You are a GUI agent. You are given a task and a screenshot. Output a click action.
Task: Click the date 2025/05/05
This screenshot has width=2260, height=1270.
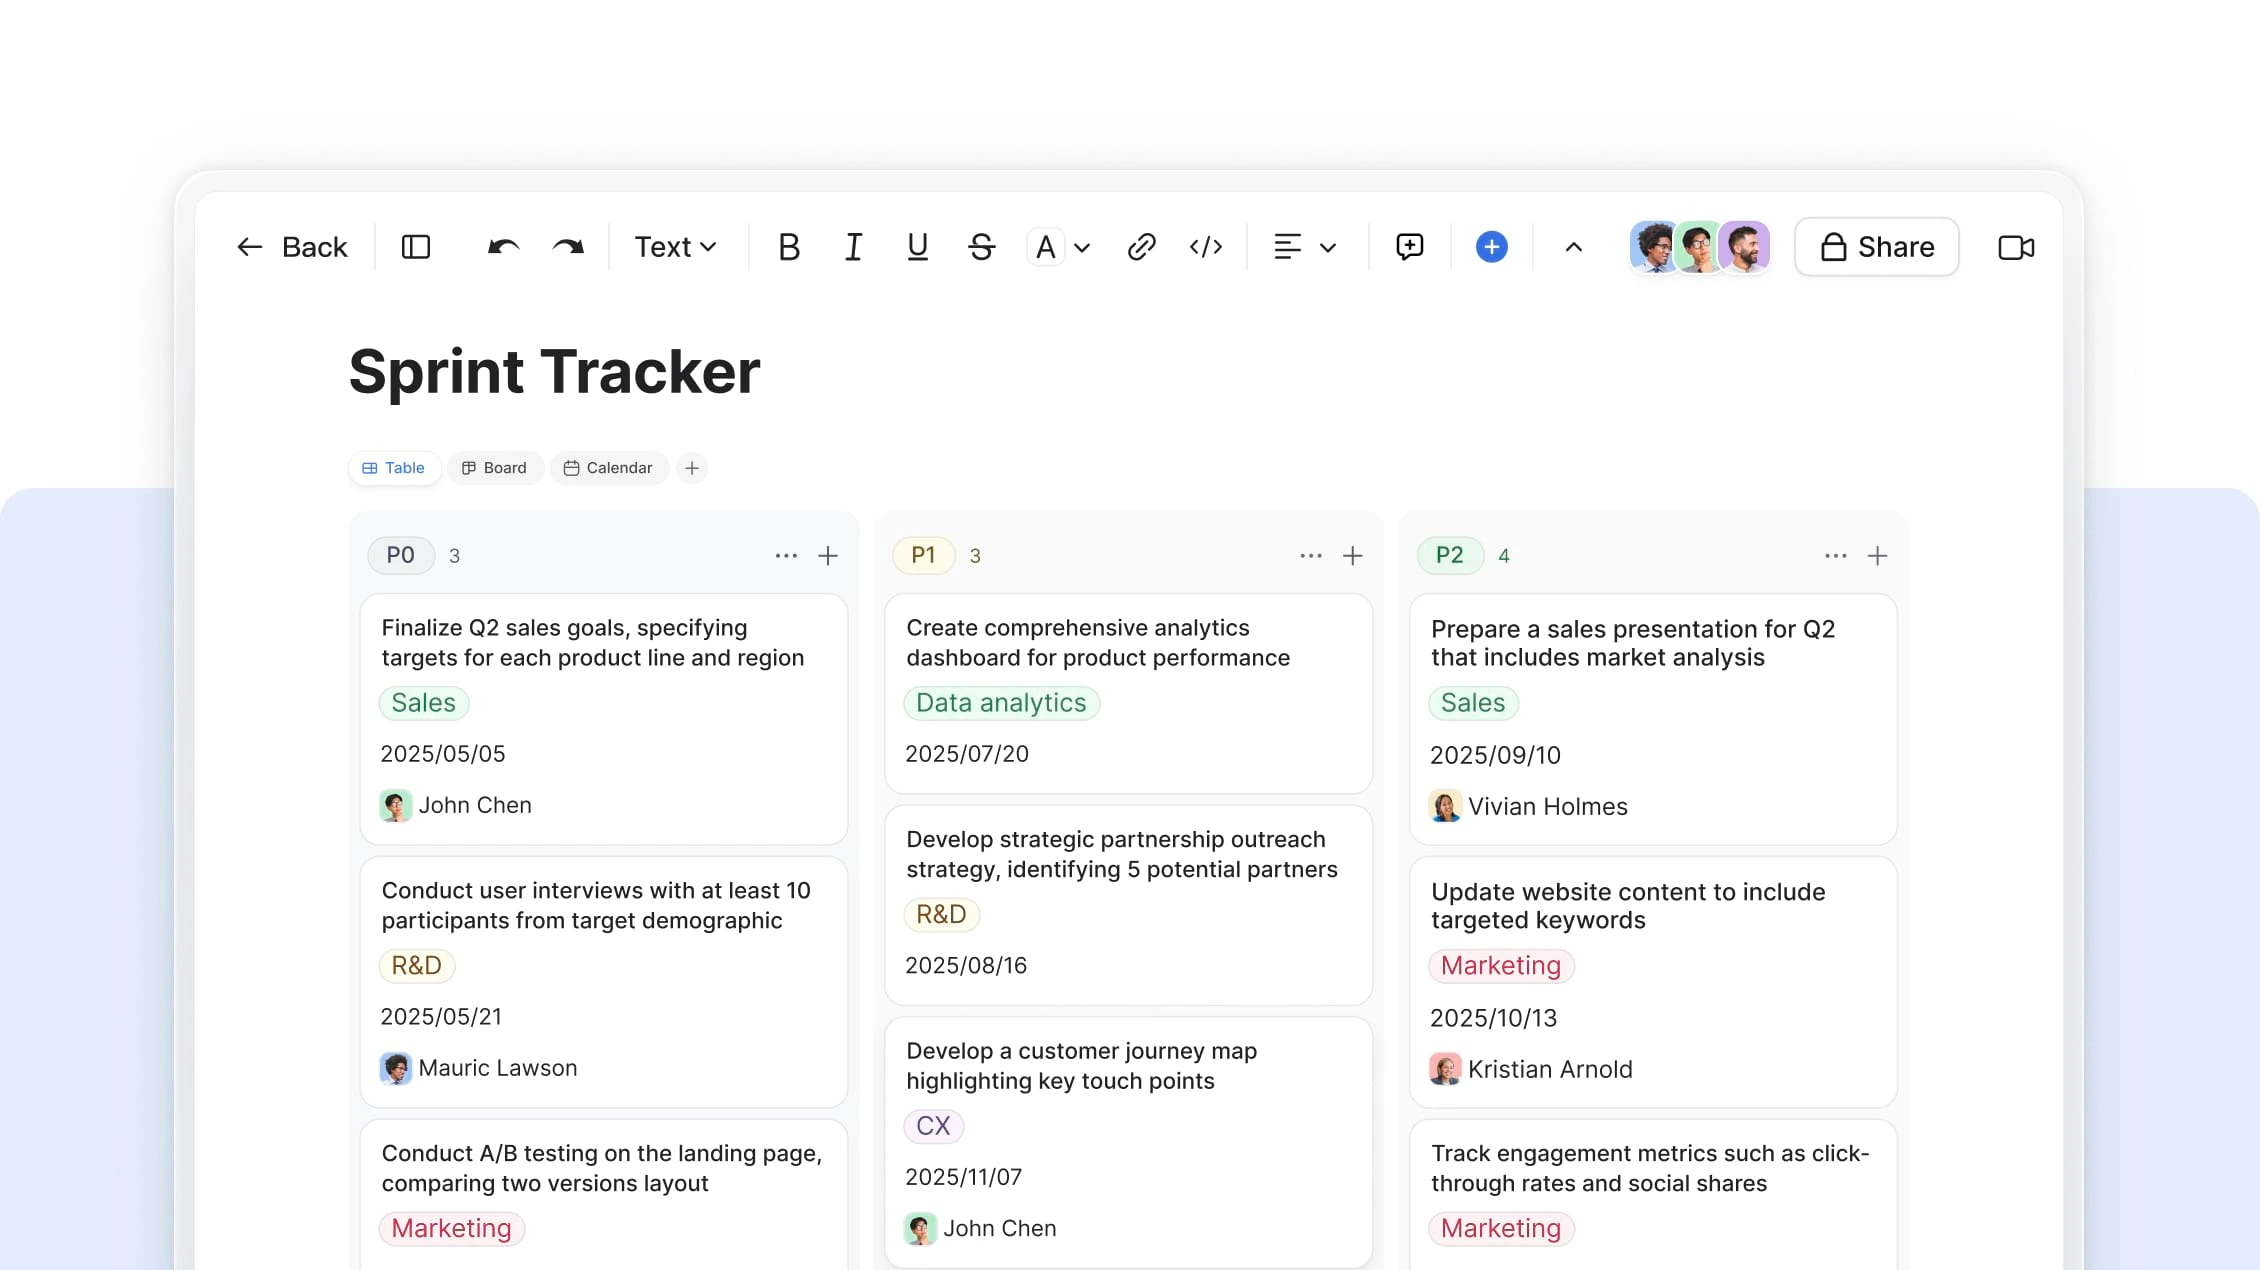[x=443, y=754]
